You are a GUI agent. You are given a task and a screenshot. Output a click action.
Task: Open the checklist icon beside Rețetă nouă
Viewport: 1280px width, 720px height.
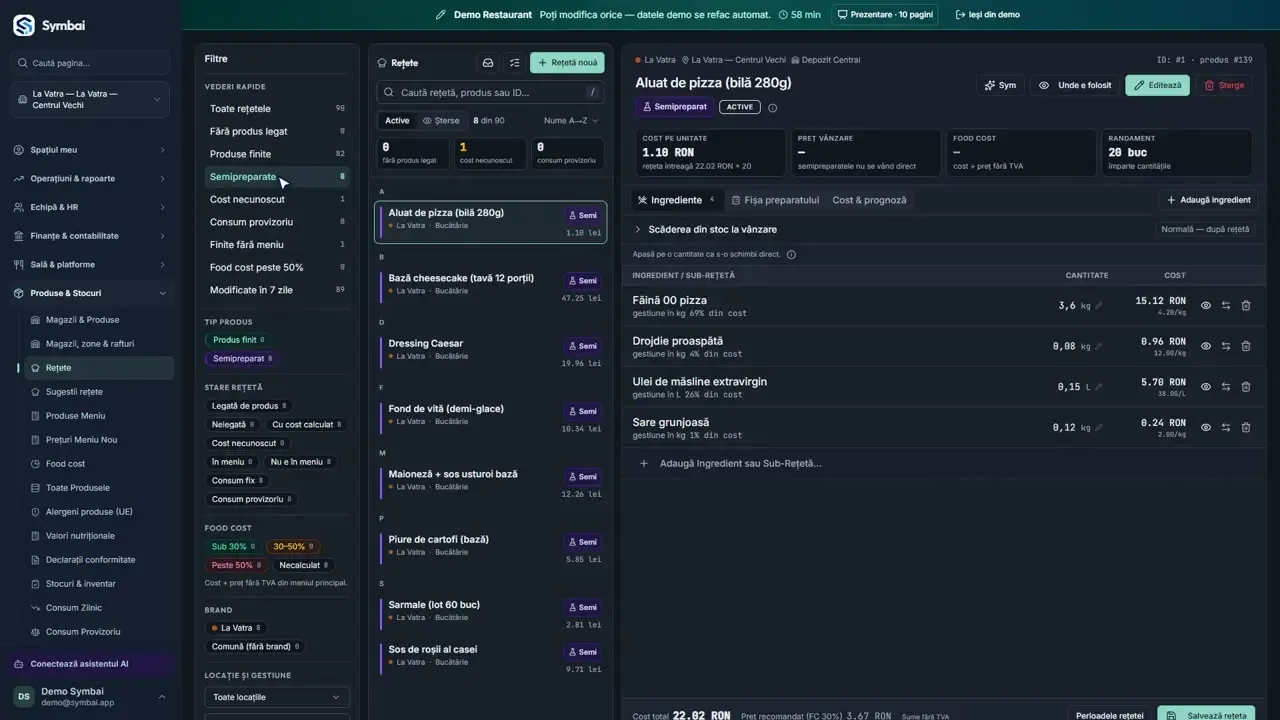click(515, 63)
